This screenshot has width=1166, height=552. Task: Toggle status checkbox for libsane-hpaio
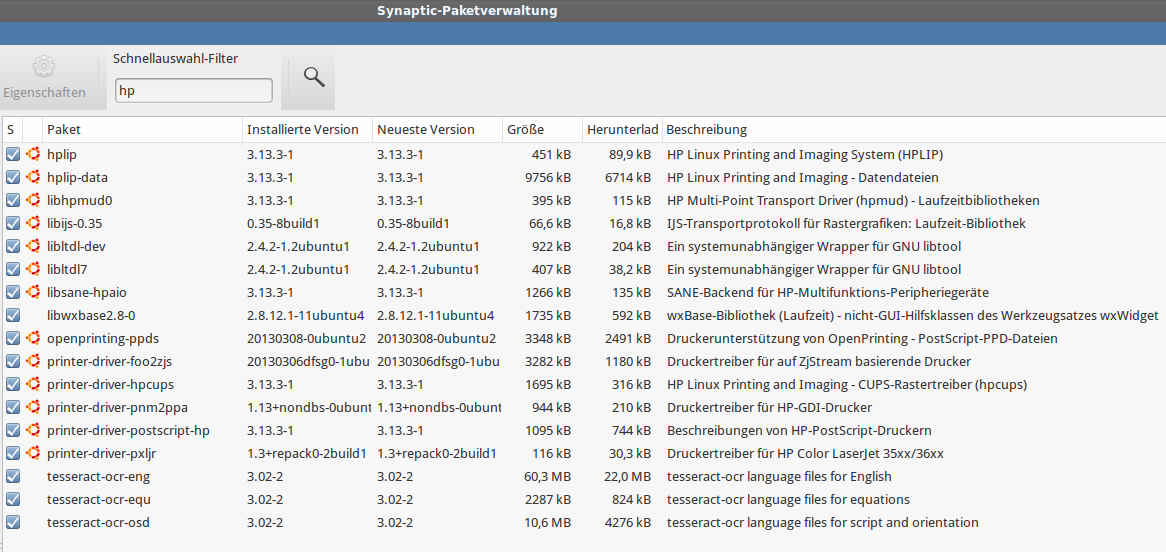point(13,292)
